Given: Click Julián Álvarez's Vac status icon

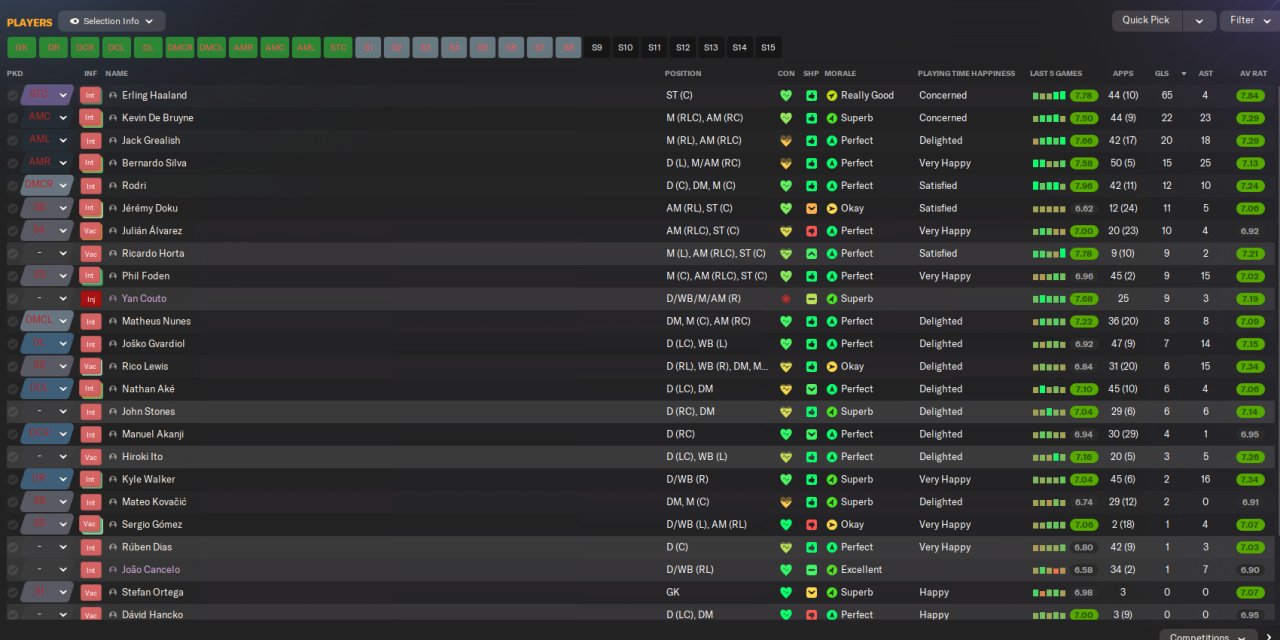Looking at the screenshot, I should tap(91, 231).
